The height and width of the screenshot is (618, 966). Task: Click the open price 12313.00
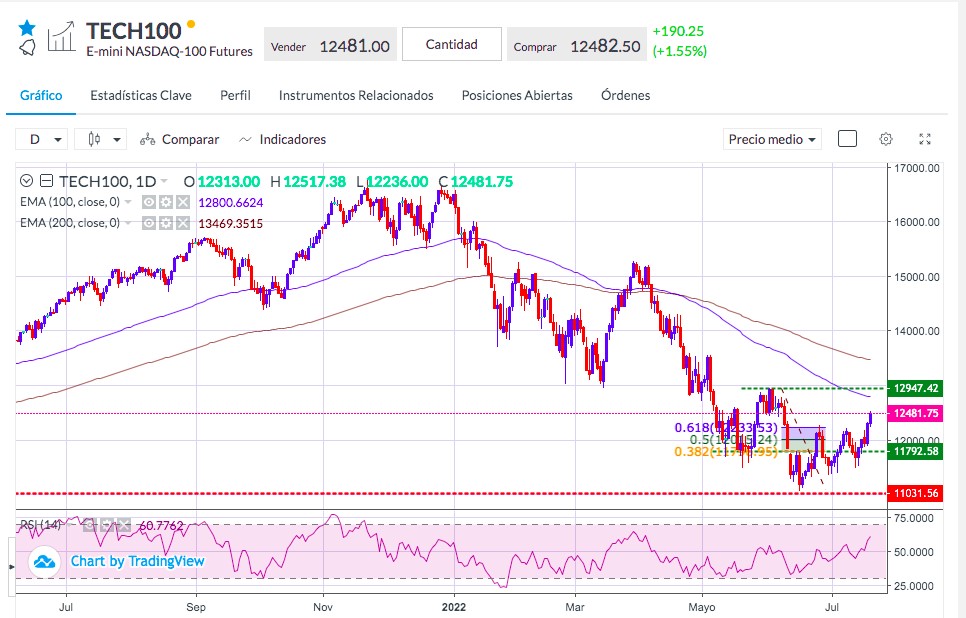point(229,182)
